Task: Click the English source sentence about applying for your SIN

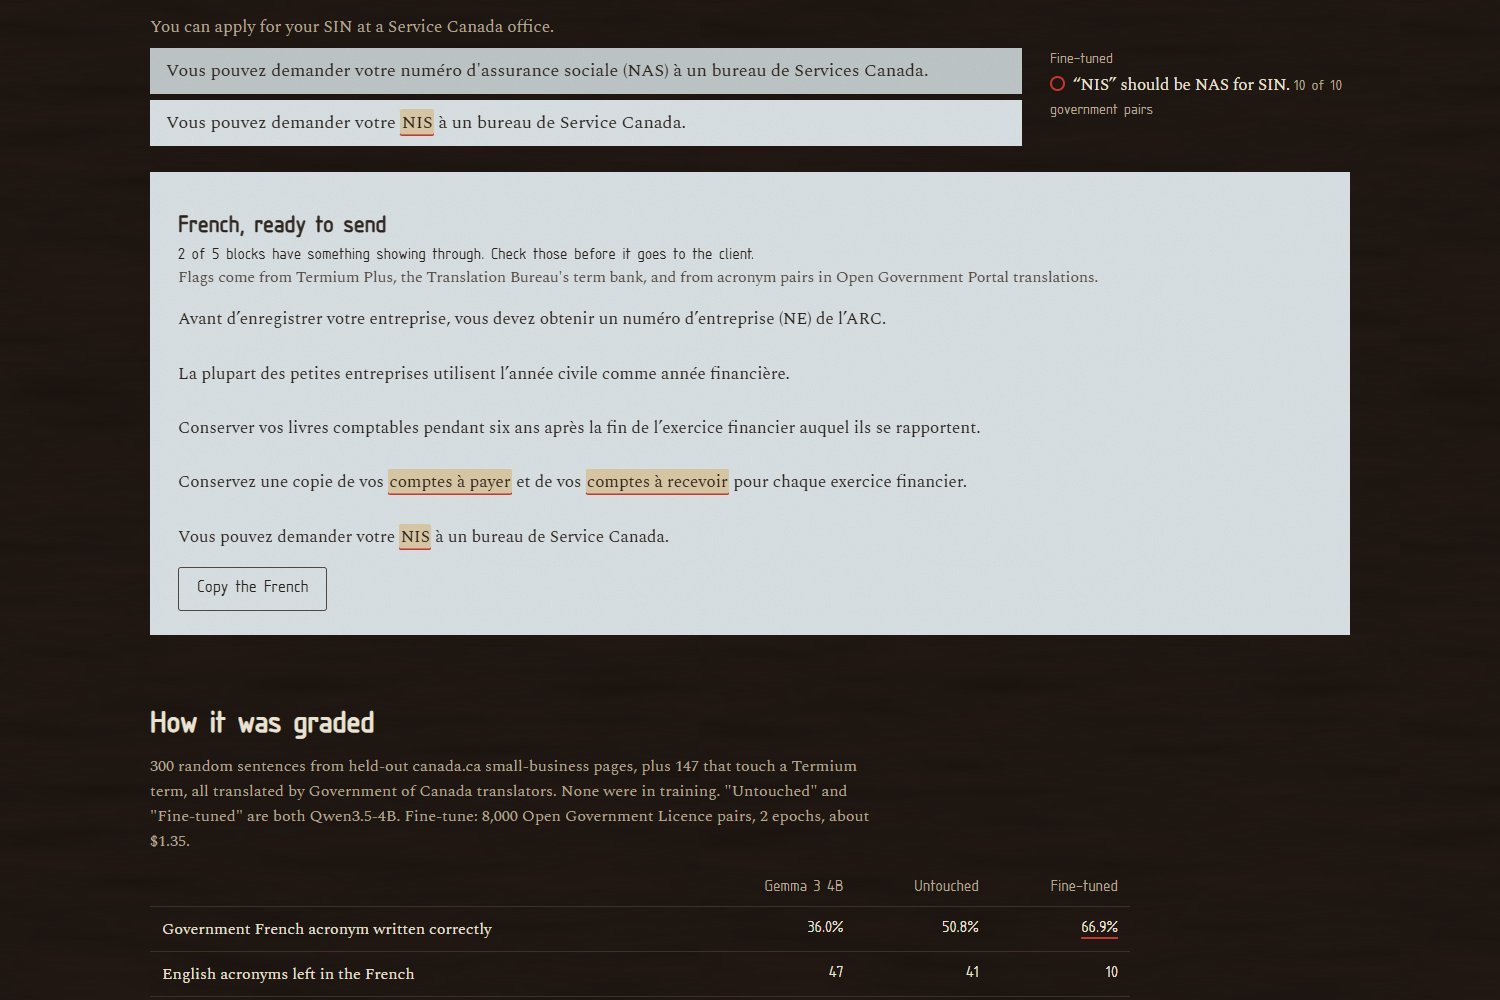Action: click(352, 27)
